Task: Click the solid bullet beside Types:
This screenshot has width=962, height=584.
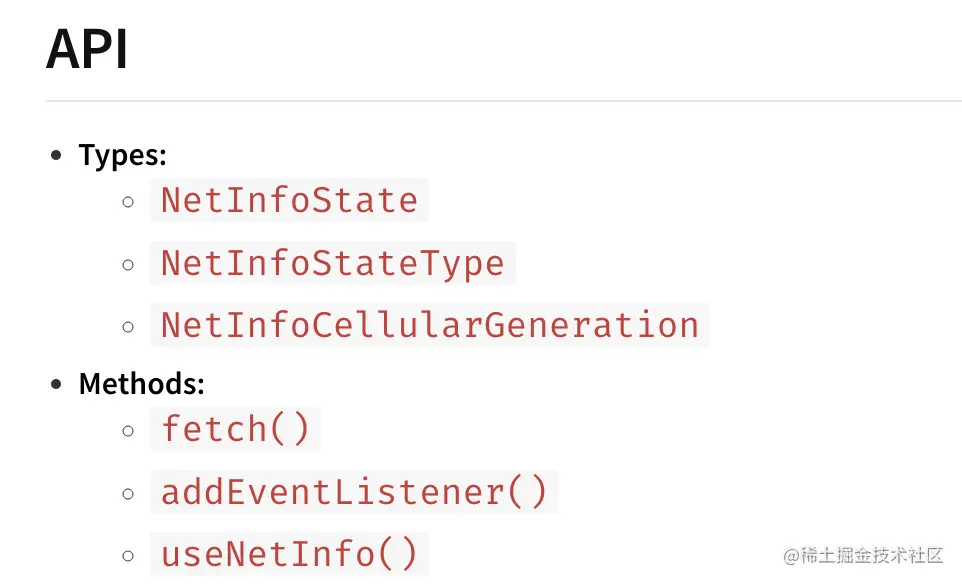Action: pyautogui.click(x=56, y=156)
